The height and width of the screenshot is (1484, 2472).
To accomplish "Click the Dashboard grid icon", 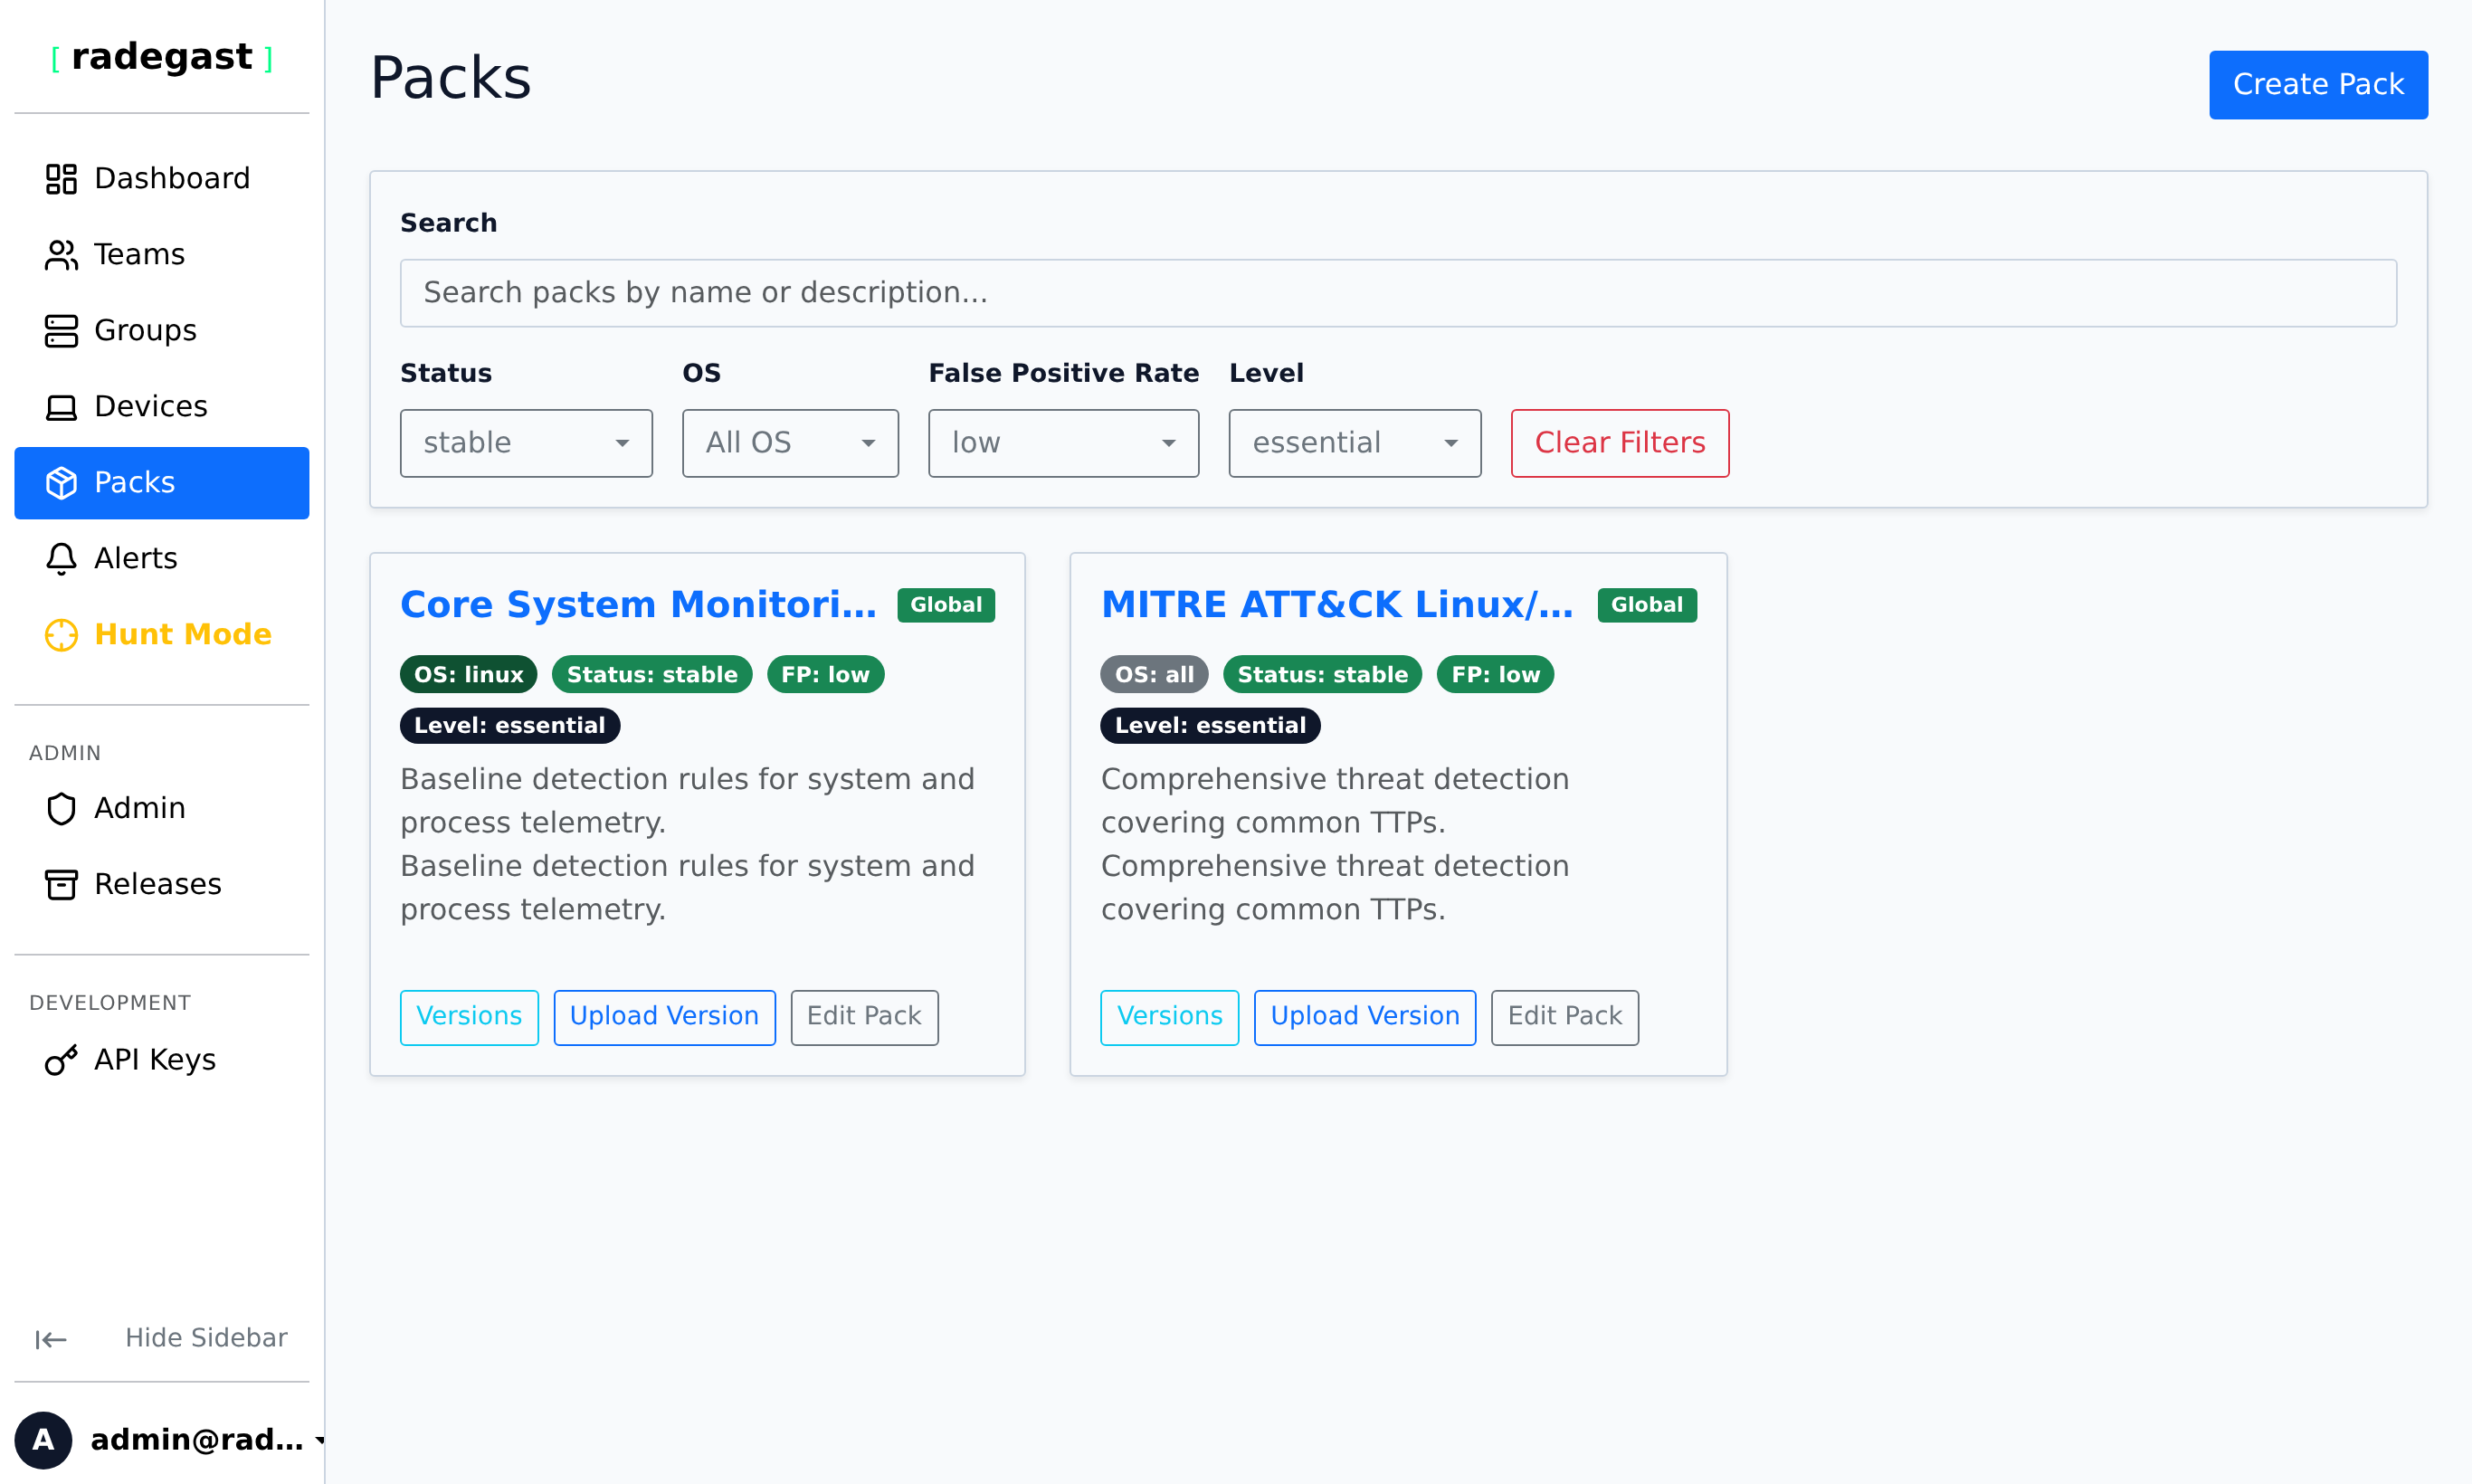I will 61,179.
